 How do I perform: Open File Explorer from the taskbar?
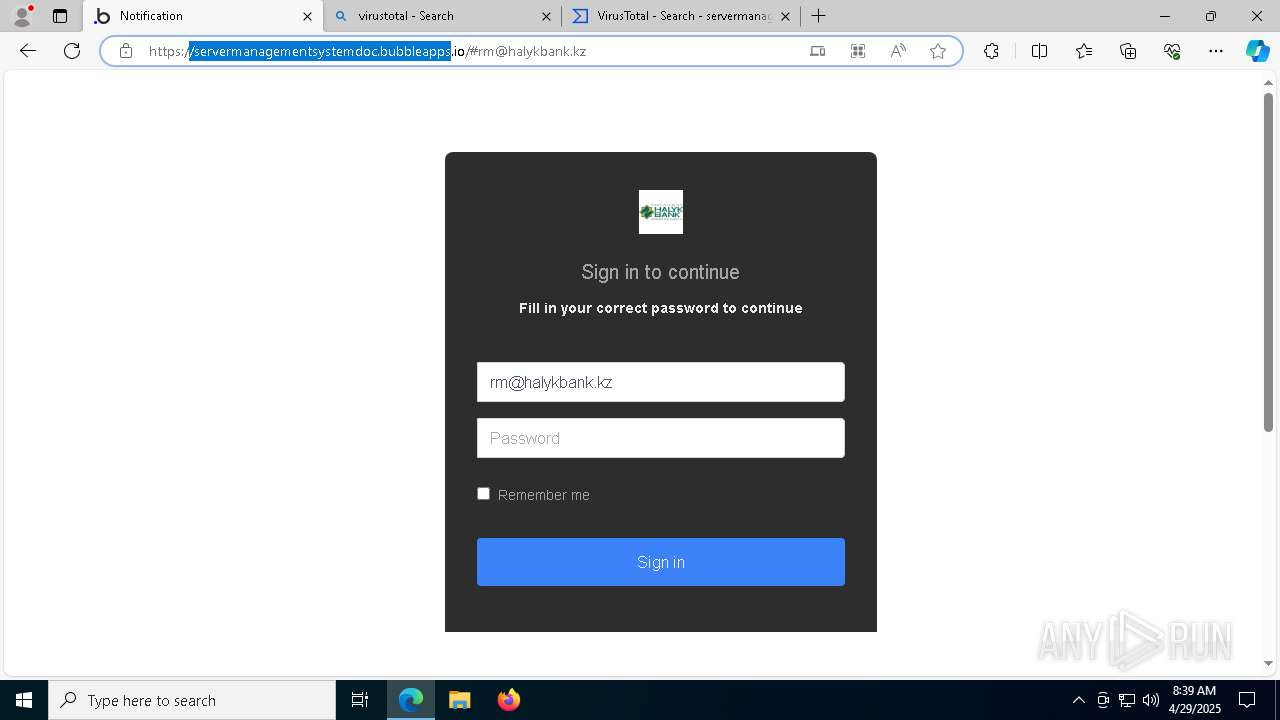coord(459,700)
